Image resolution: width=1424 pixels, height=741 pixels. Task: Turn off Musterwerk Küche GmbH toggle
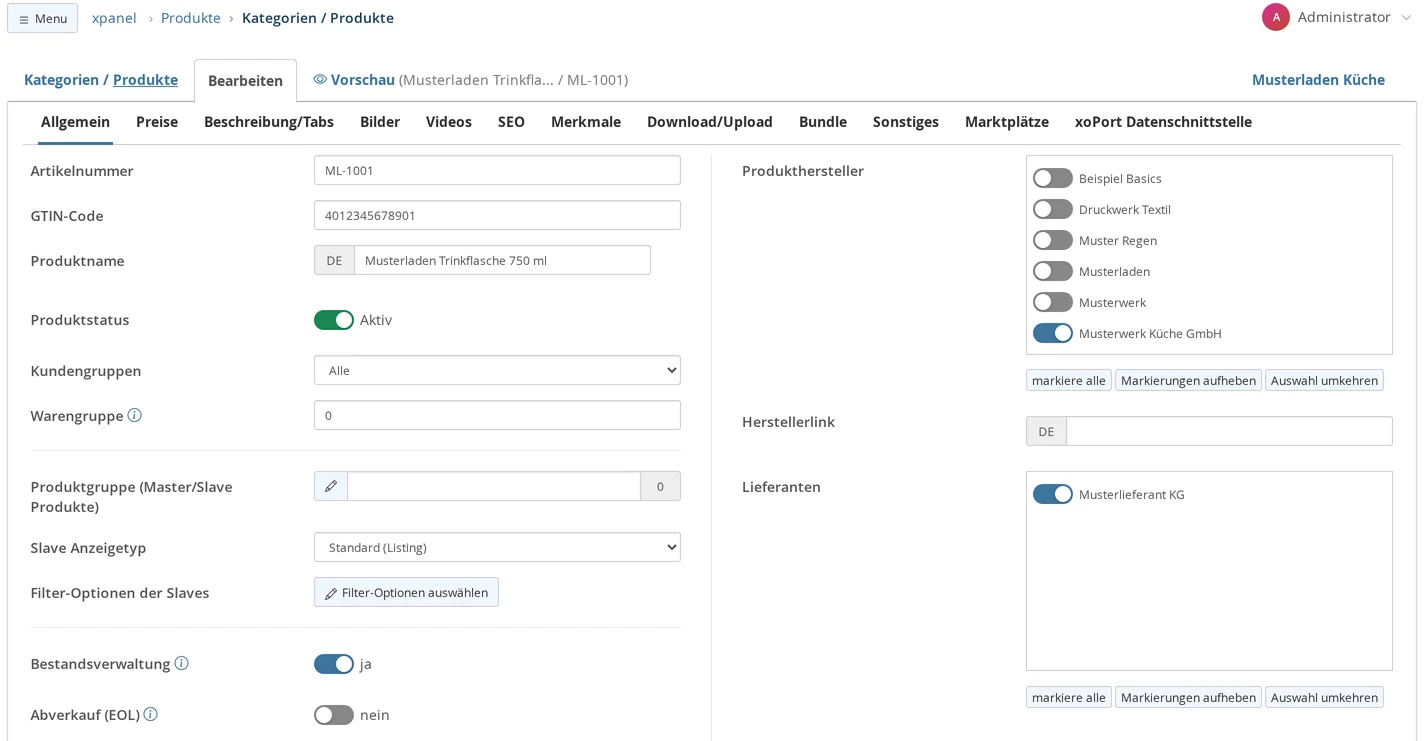click(1053, 333)
